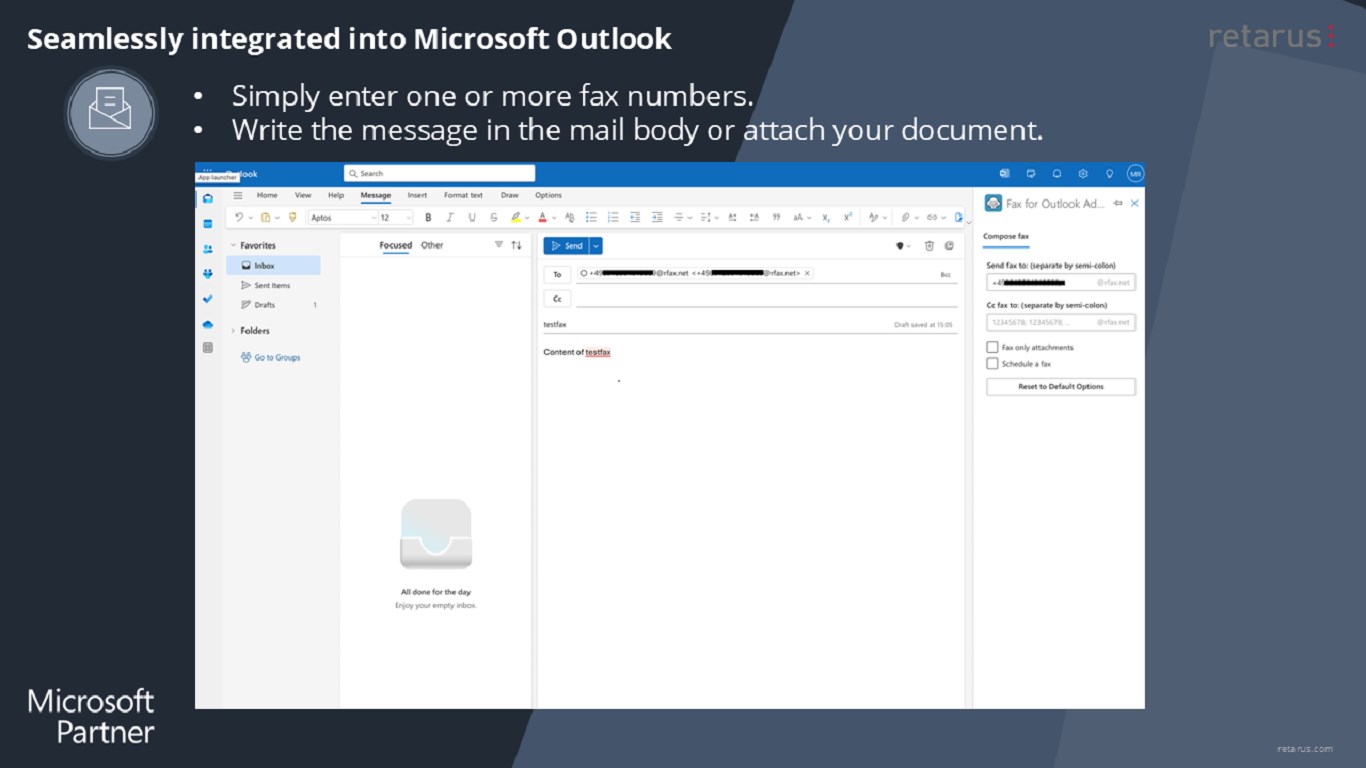Viewport: 1366px width, 768px height.
Task: Open the Home ribbon tab
Action: click(267, 195)
